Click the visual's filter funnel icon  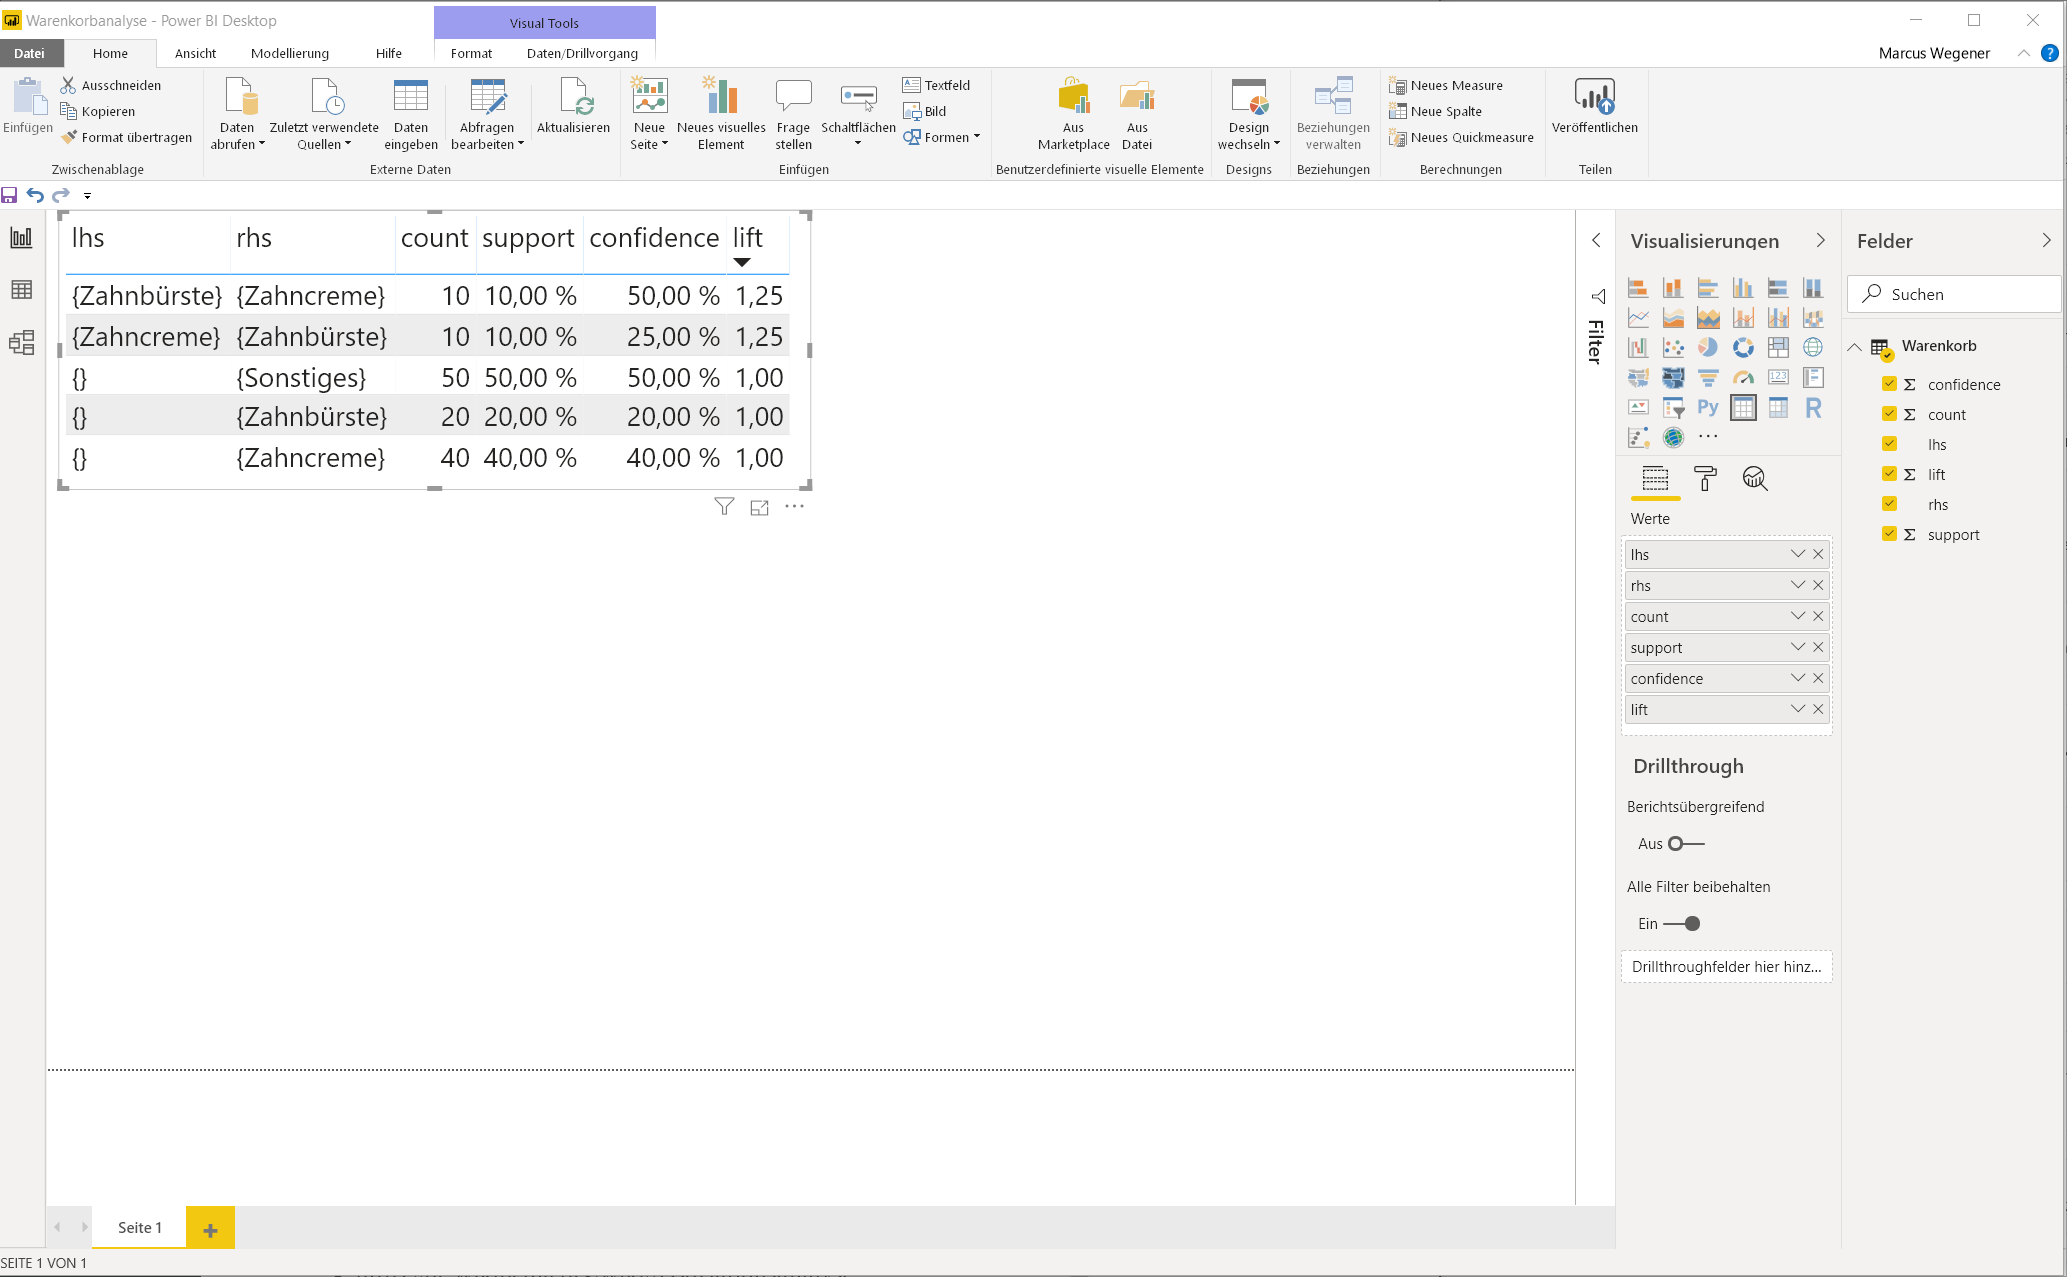pyautogui.click(x=724, y=507)
